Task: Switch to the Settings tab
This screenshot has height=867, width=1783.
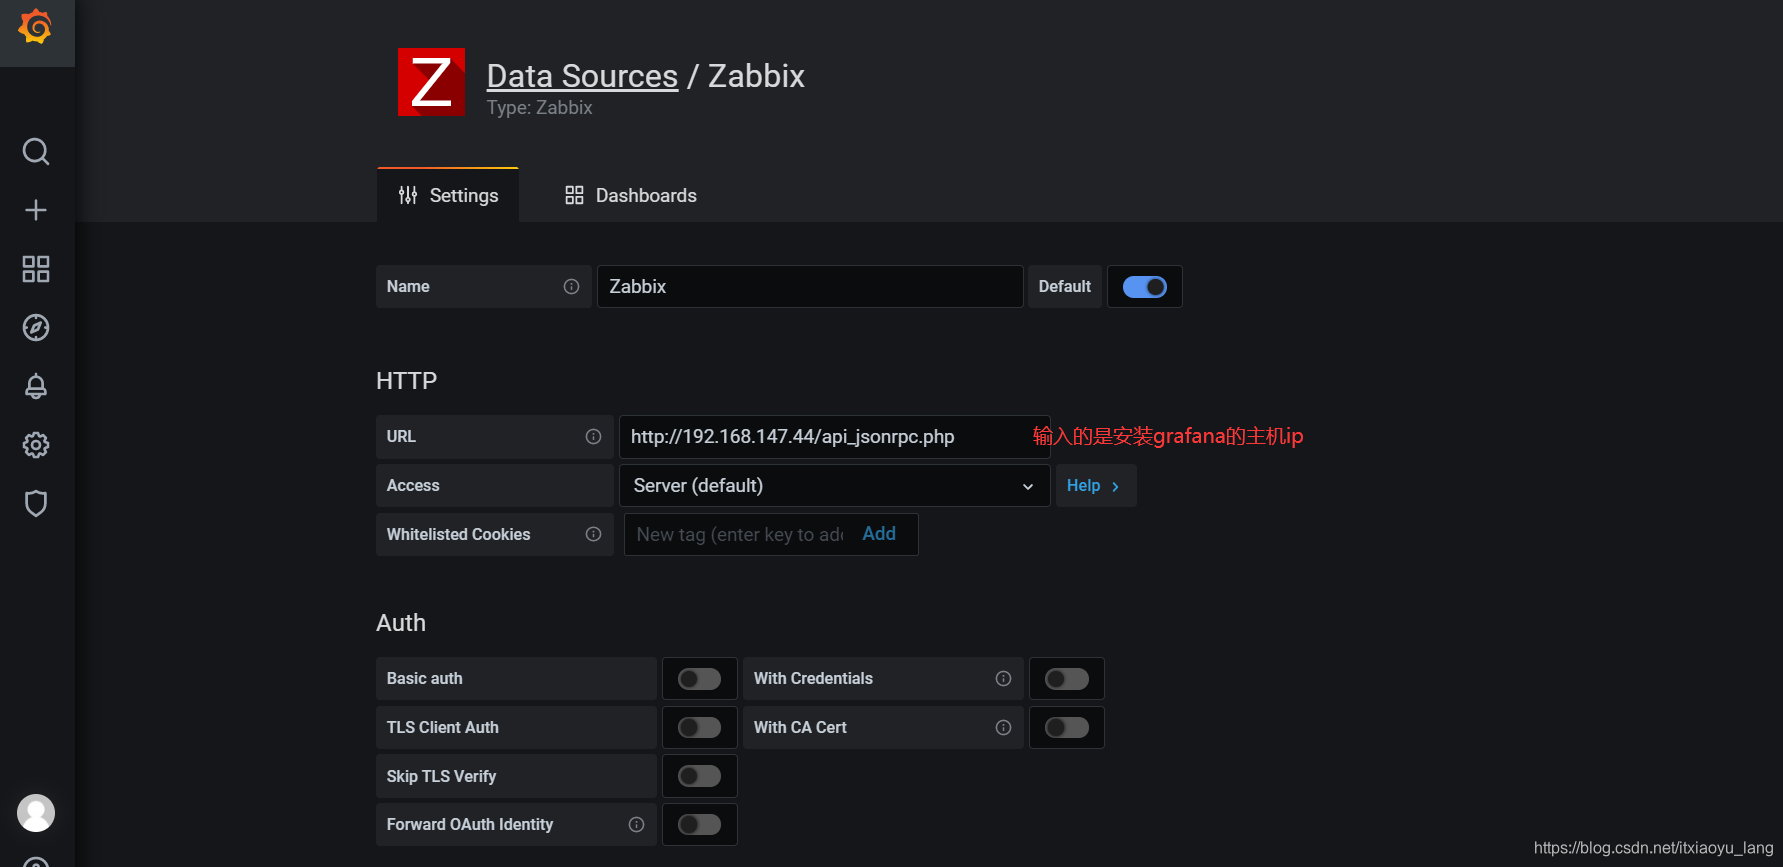Action: click(x=448, y=196)
